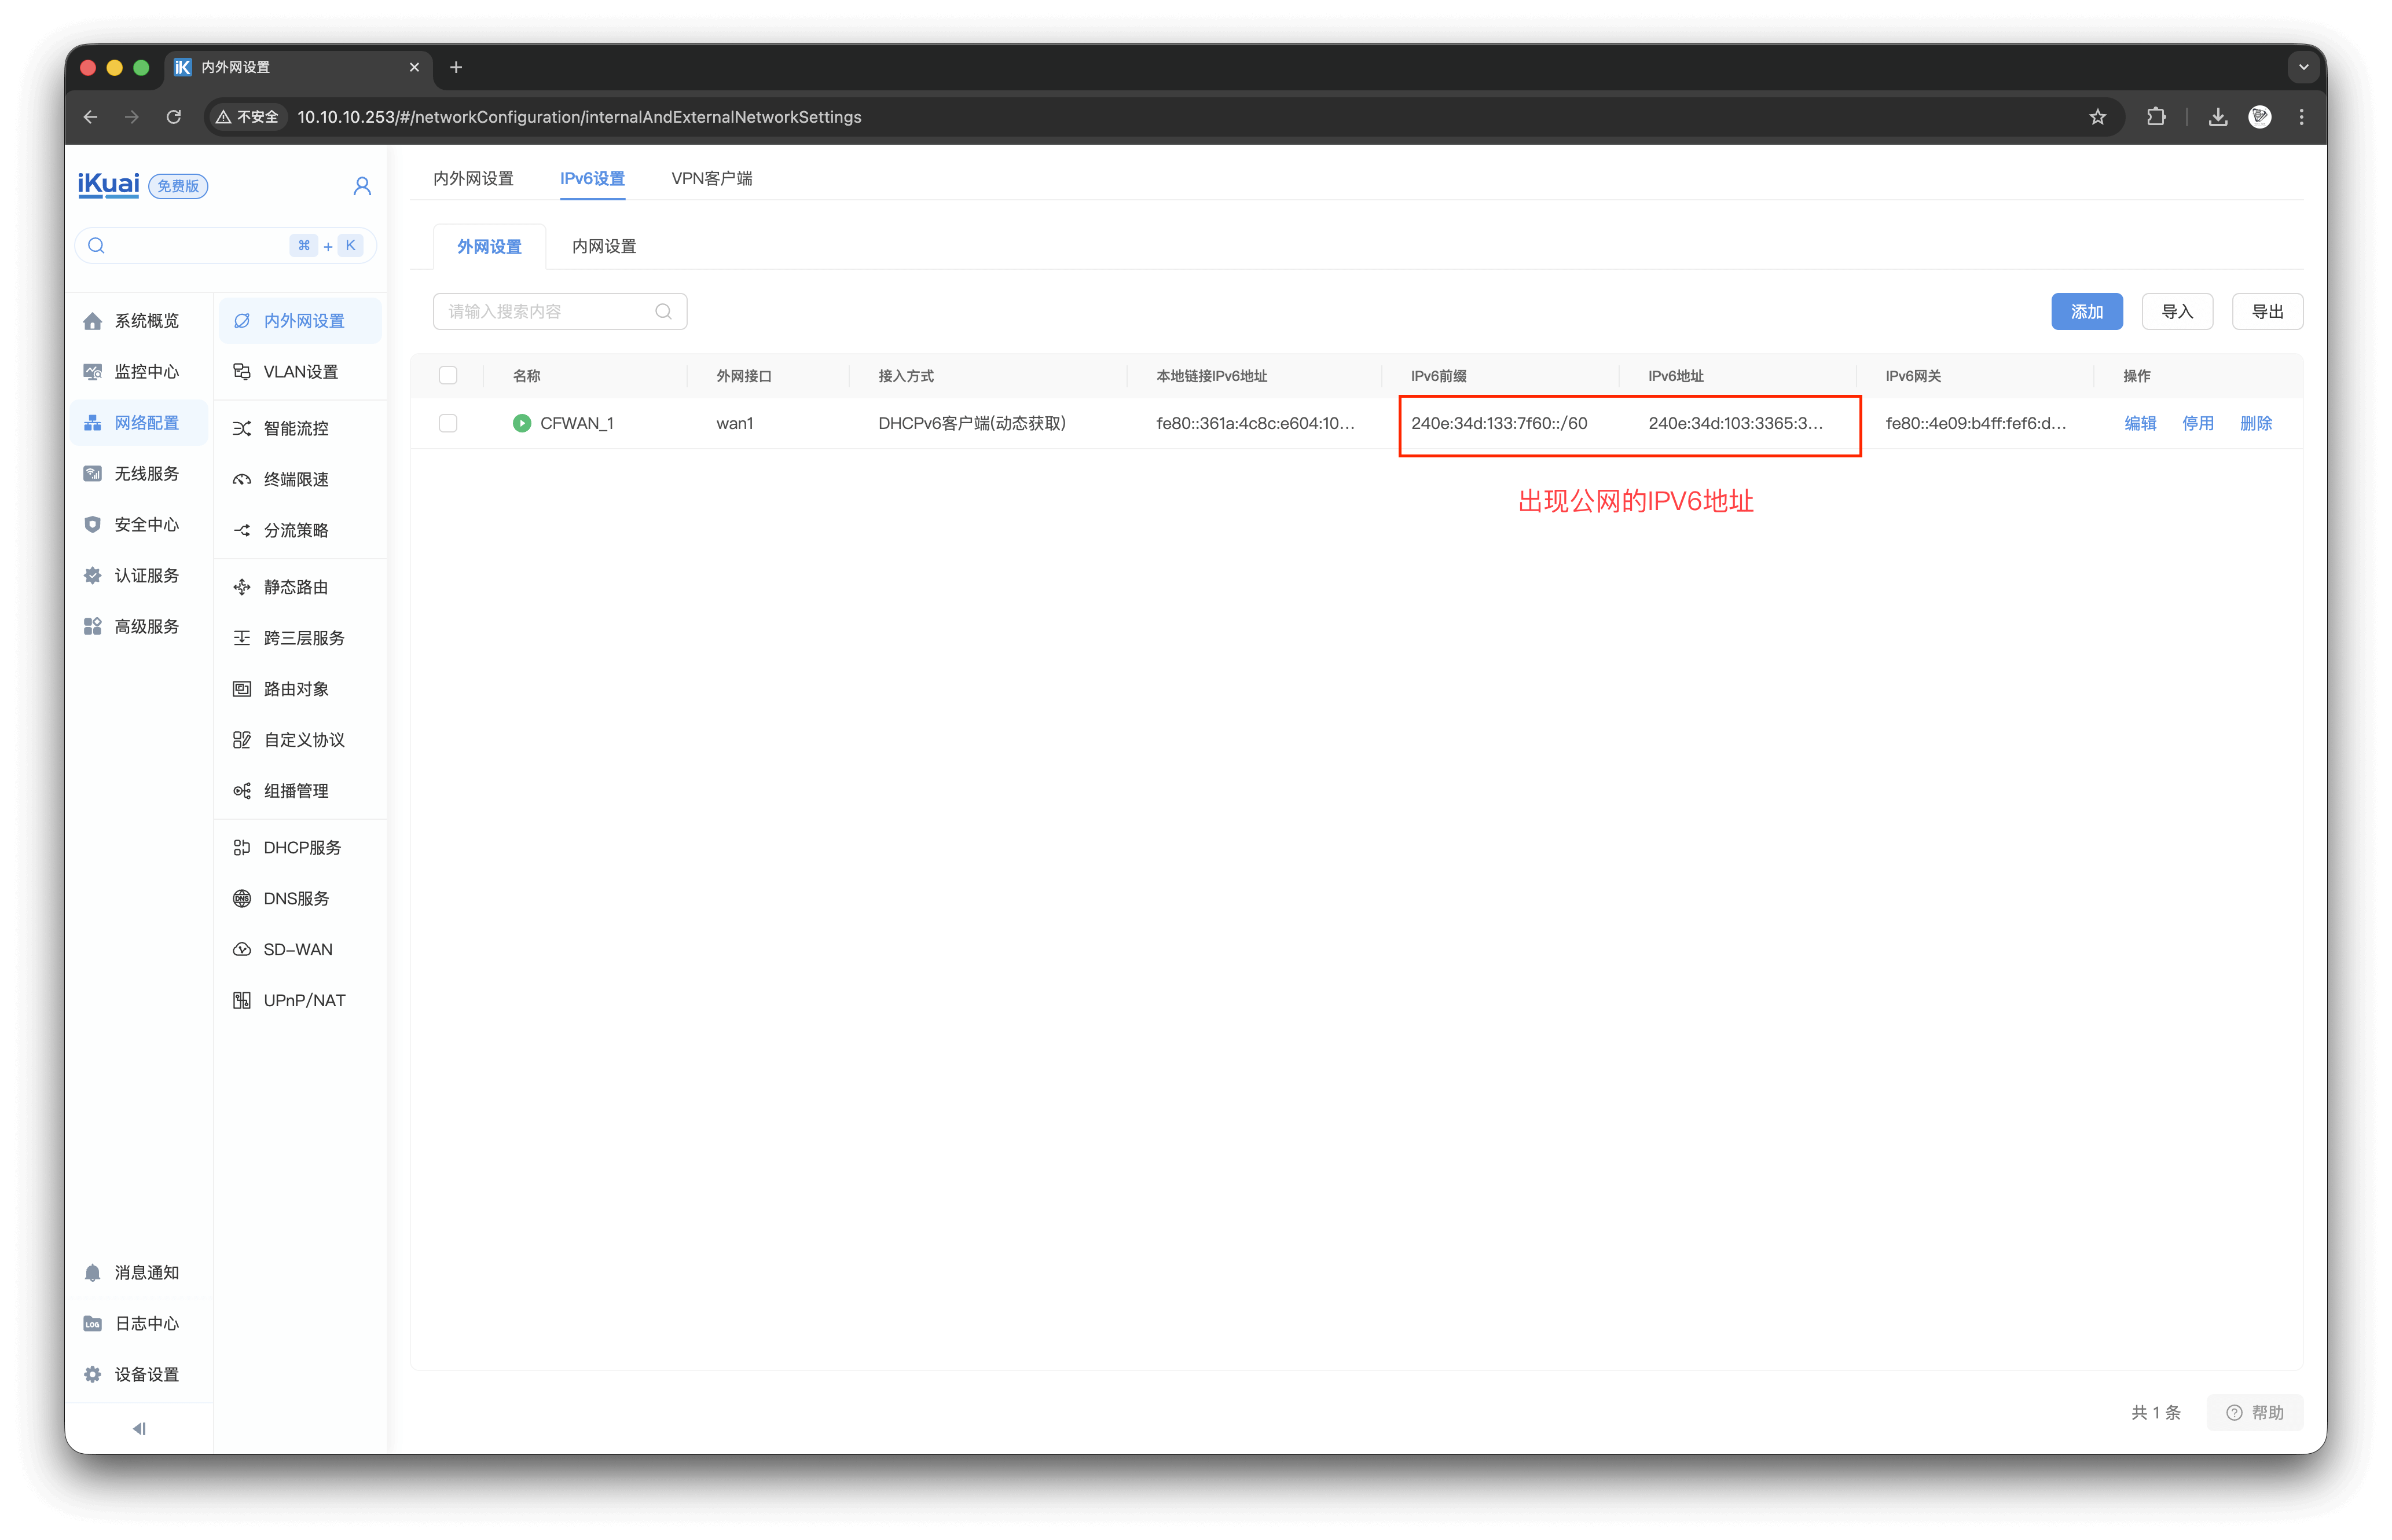Image resolution: width=2392 pixels, height=1540 pixels.
Task: Click the user account icon
Action: click(362, 186)
